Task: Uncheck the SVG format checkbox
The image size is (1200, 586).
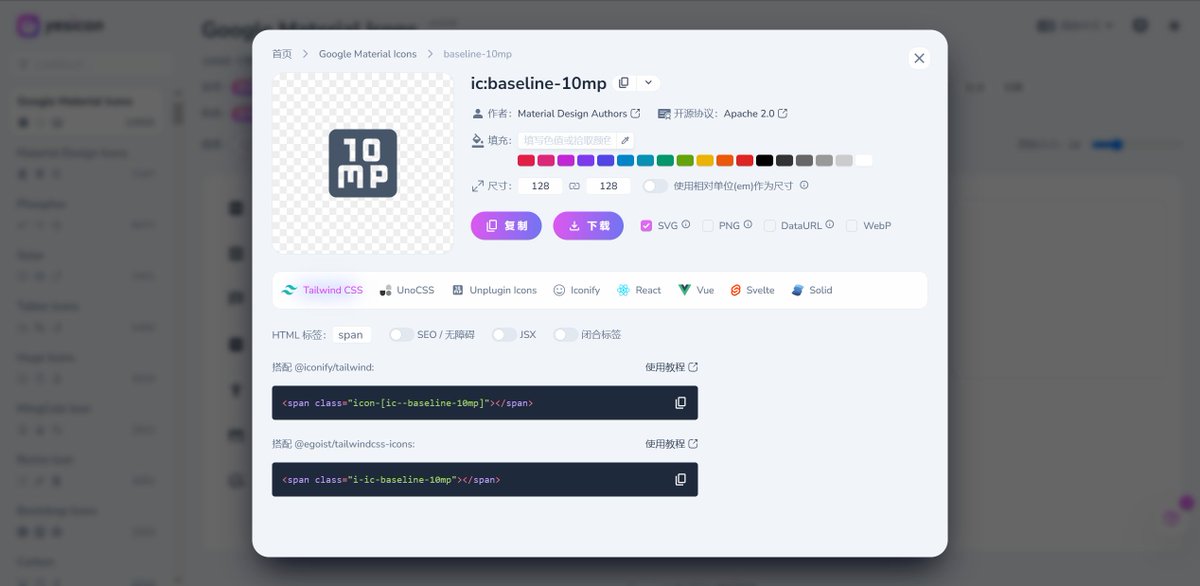Action: tap(646, 226)
